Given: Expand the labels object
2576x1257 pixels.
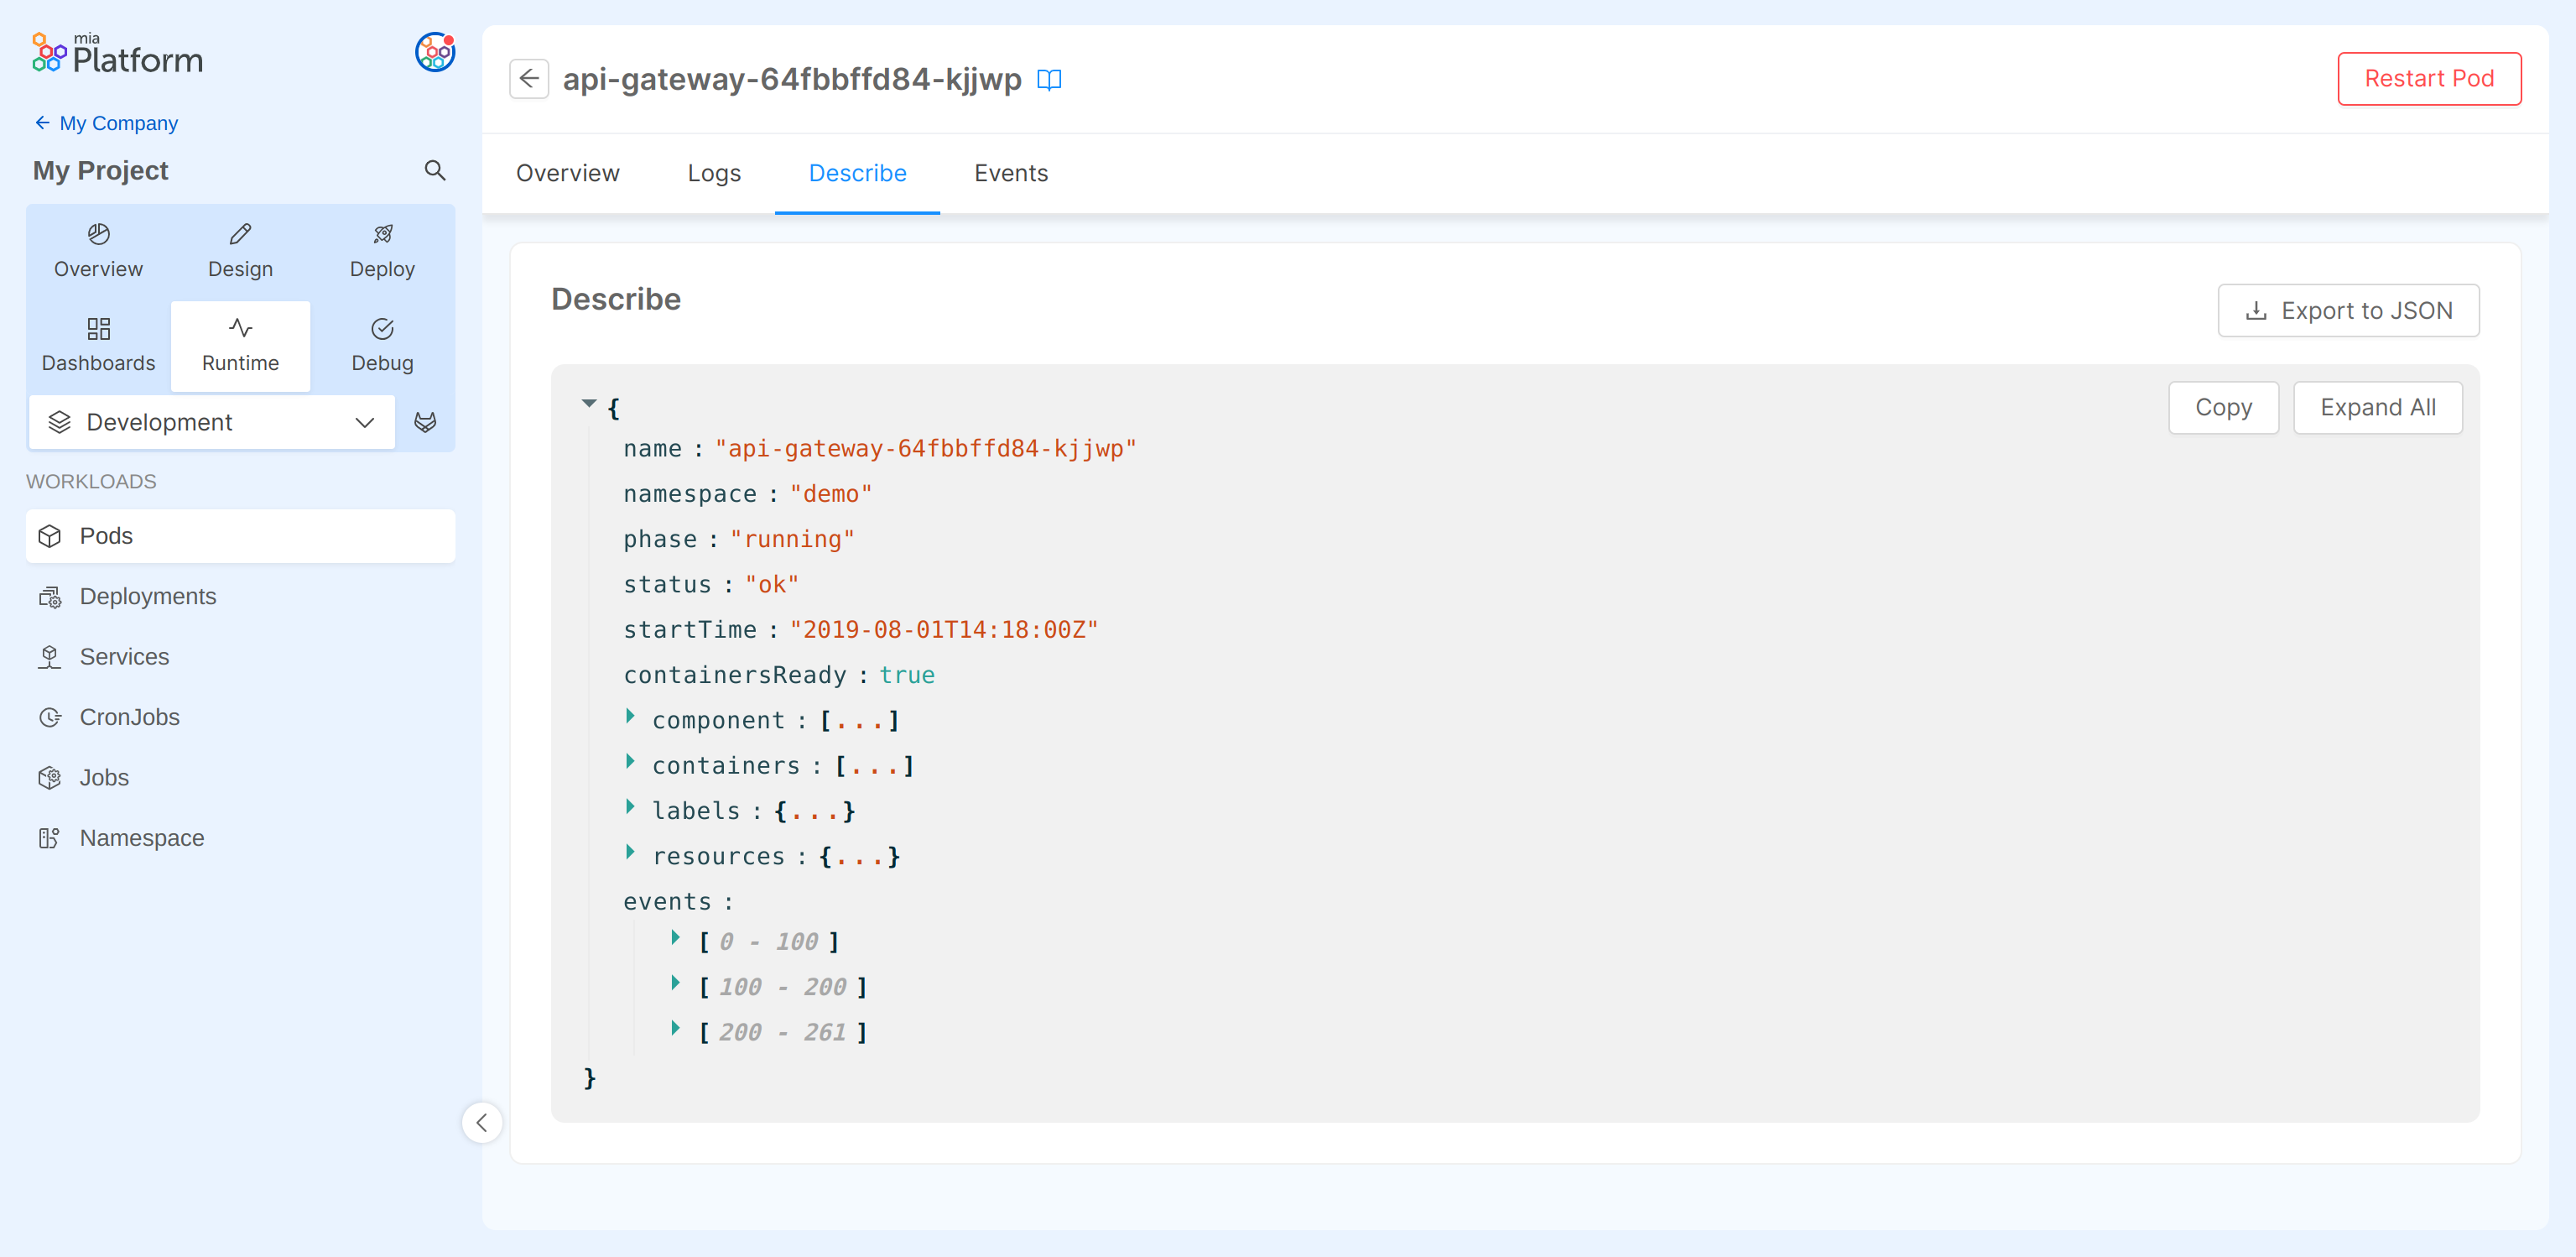Looking at the screenshot, I should pyautogui.click(x=630, y=807).
